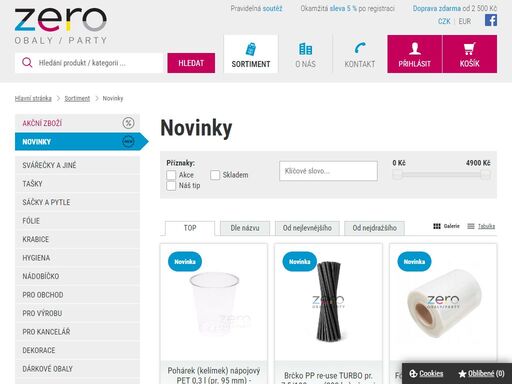The height and width of the screenshot is (384, 512).
Task: Go to Hlavní stránka breadcrumb
Action: click(33, 98)
